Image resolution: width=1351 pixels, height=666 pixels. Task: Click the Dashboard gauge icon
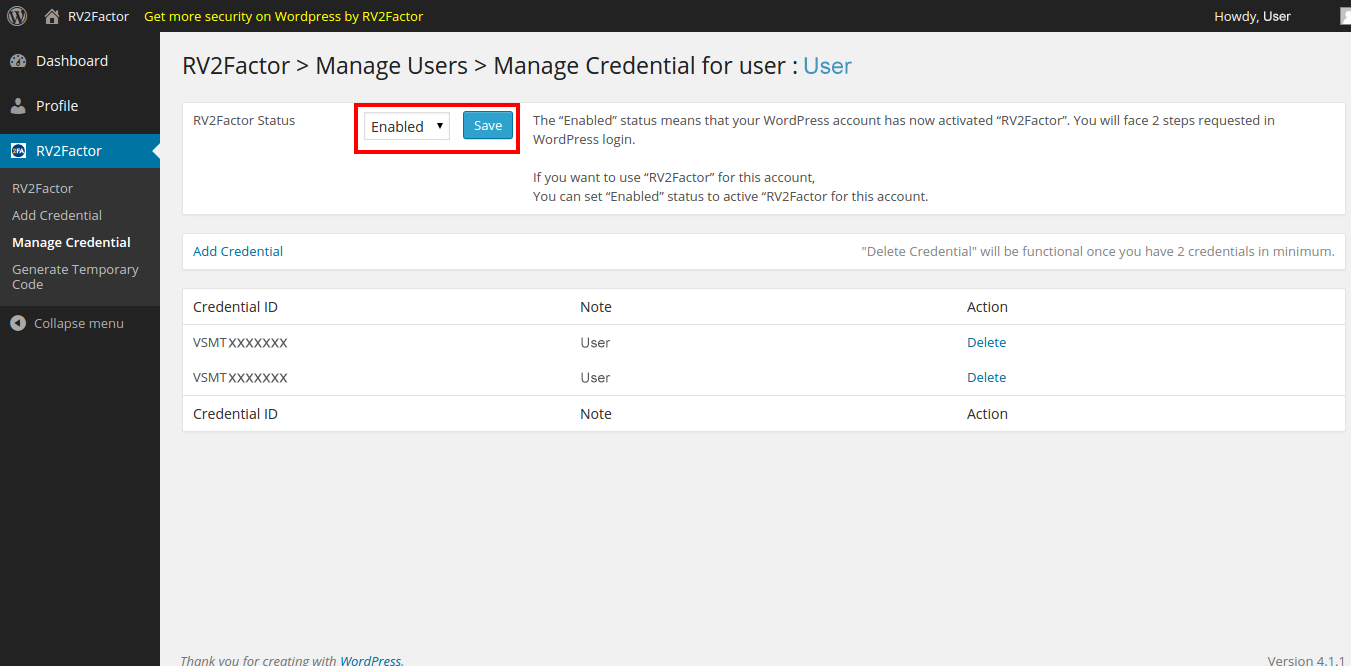pyautogui.click(x=18, y=61)
